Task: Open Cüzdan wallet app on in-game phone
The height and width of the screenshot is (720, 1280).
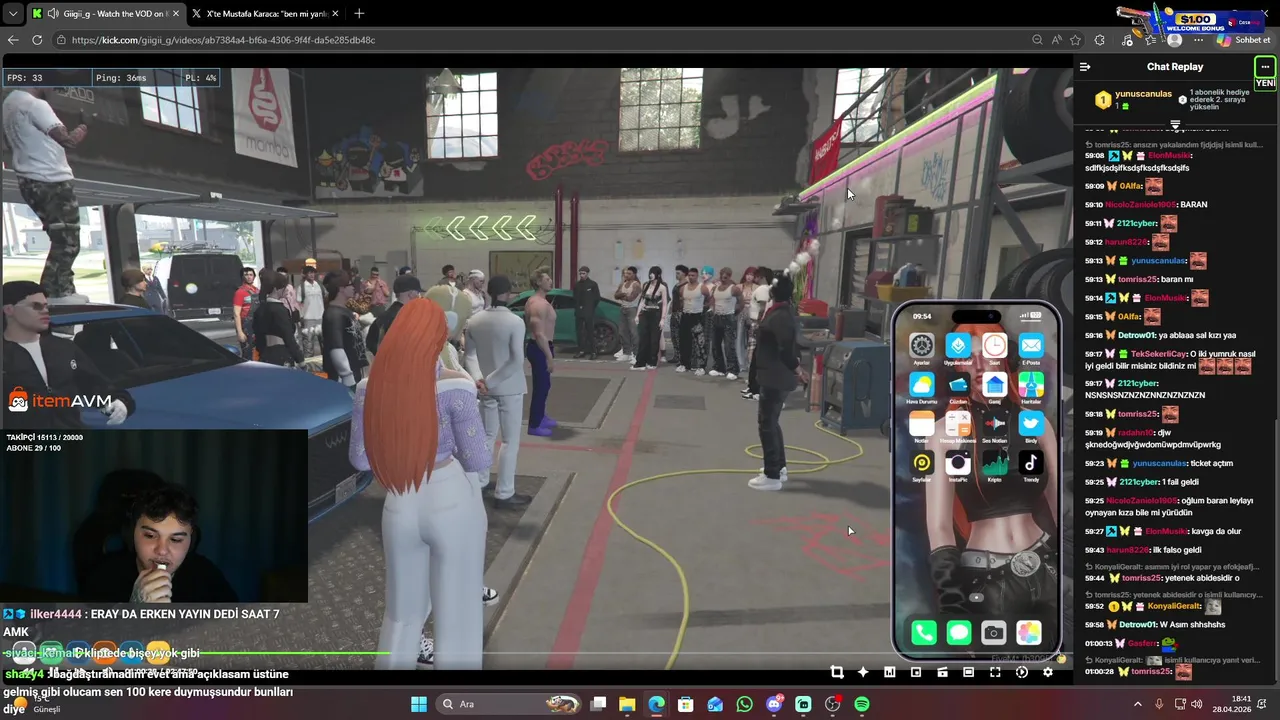Action: tap(958, 385)
